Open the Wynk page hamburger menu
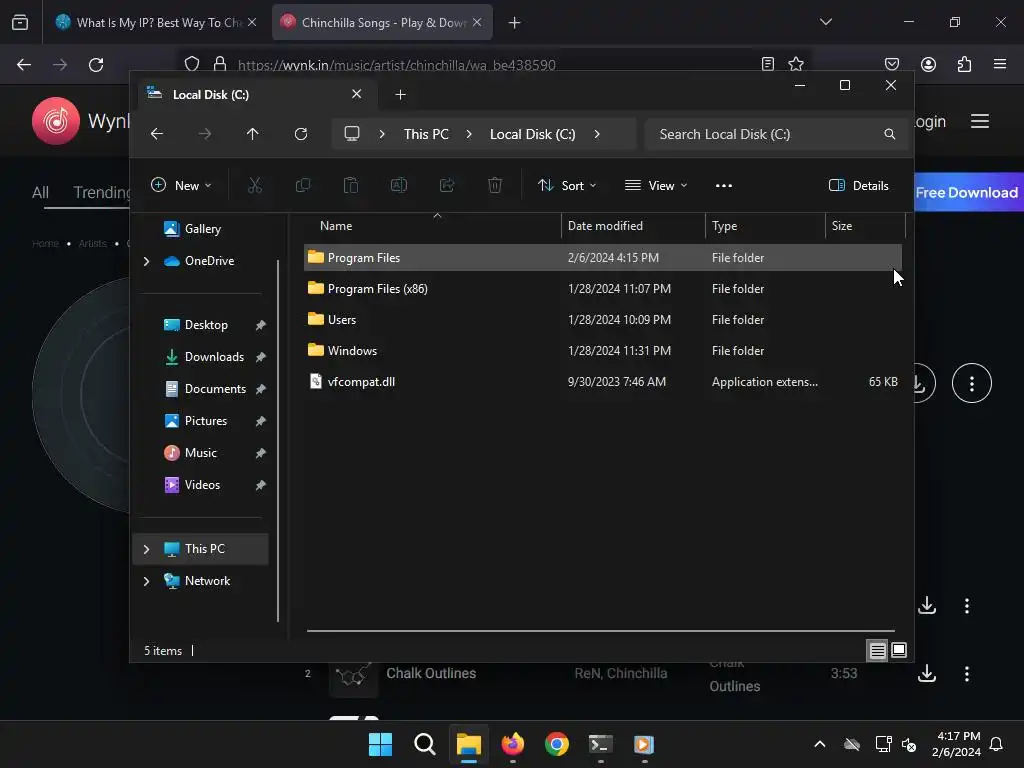 point(980,121)
